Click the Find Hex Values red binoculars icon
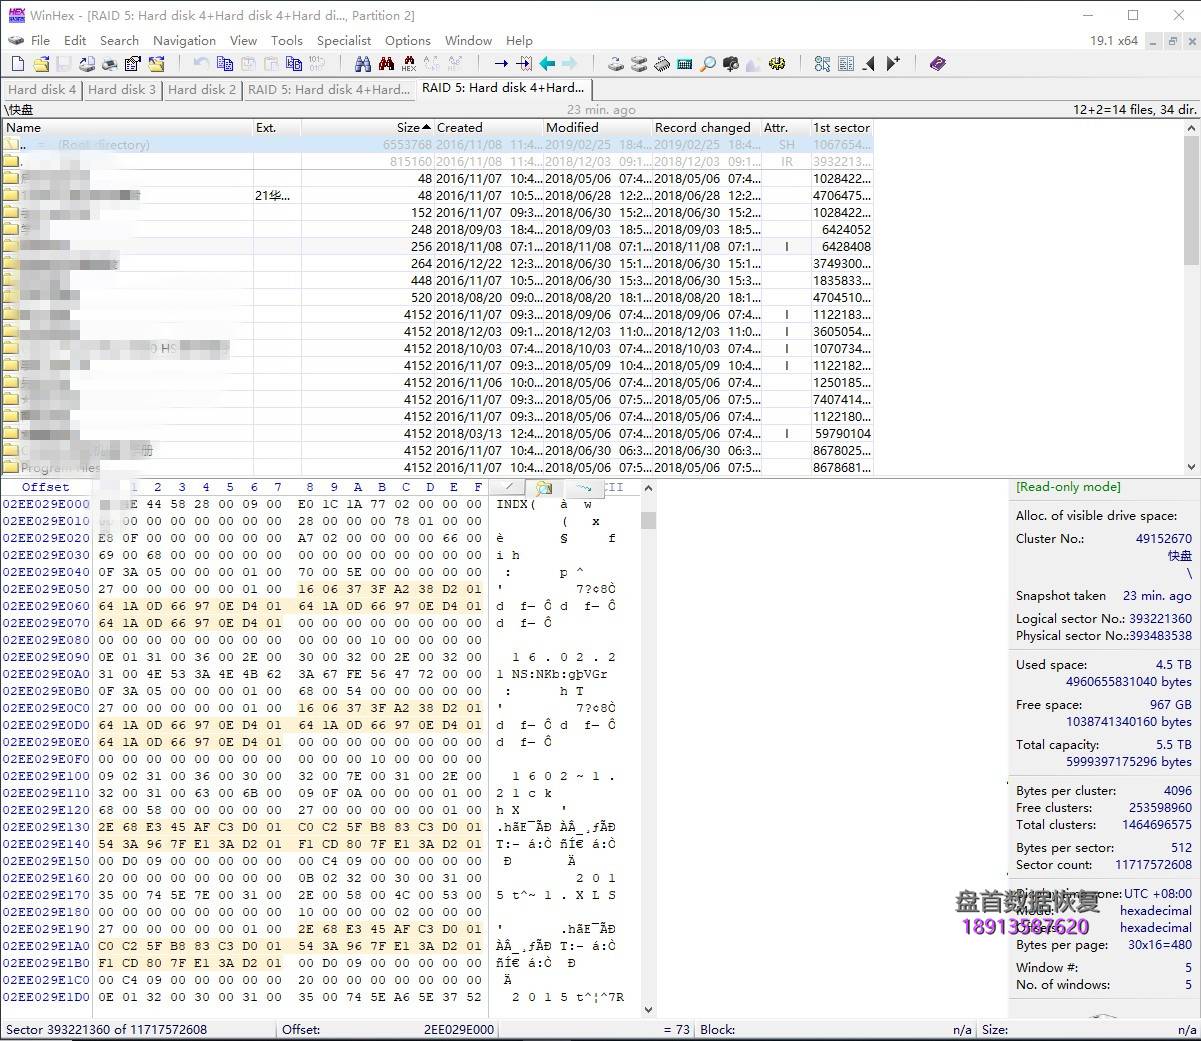This screenshot has width=1201, height=1041. pyautogui.click(x=386, y=64)
